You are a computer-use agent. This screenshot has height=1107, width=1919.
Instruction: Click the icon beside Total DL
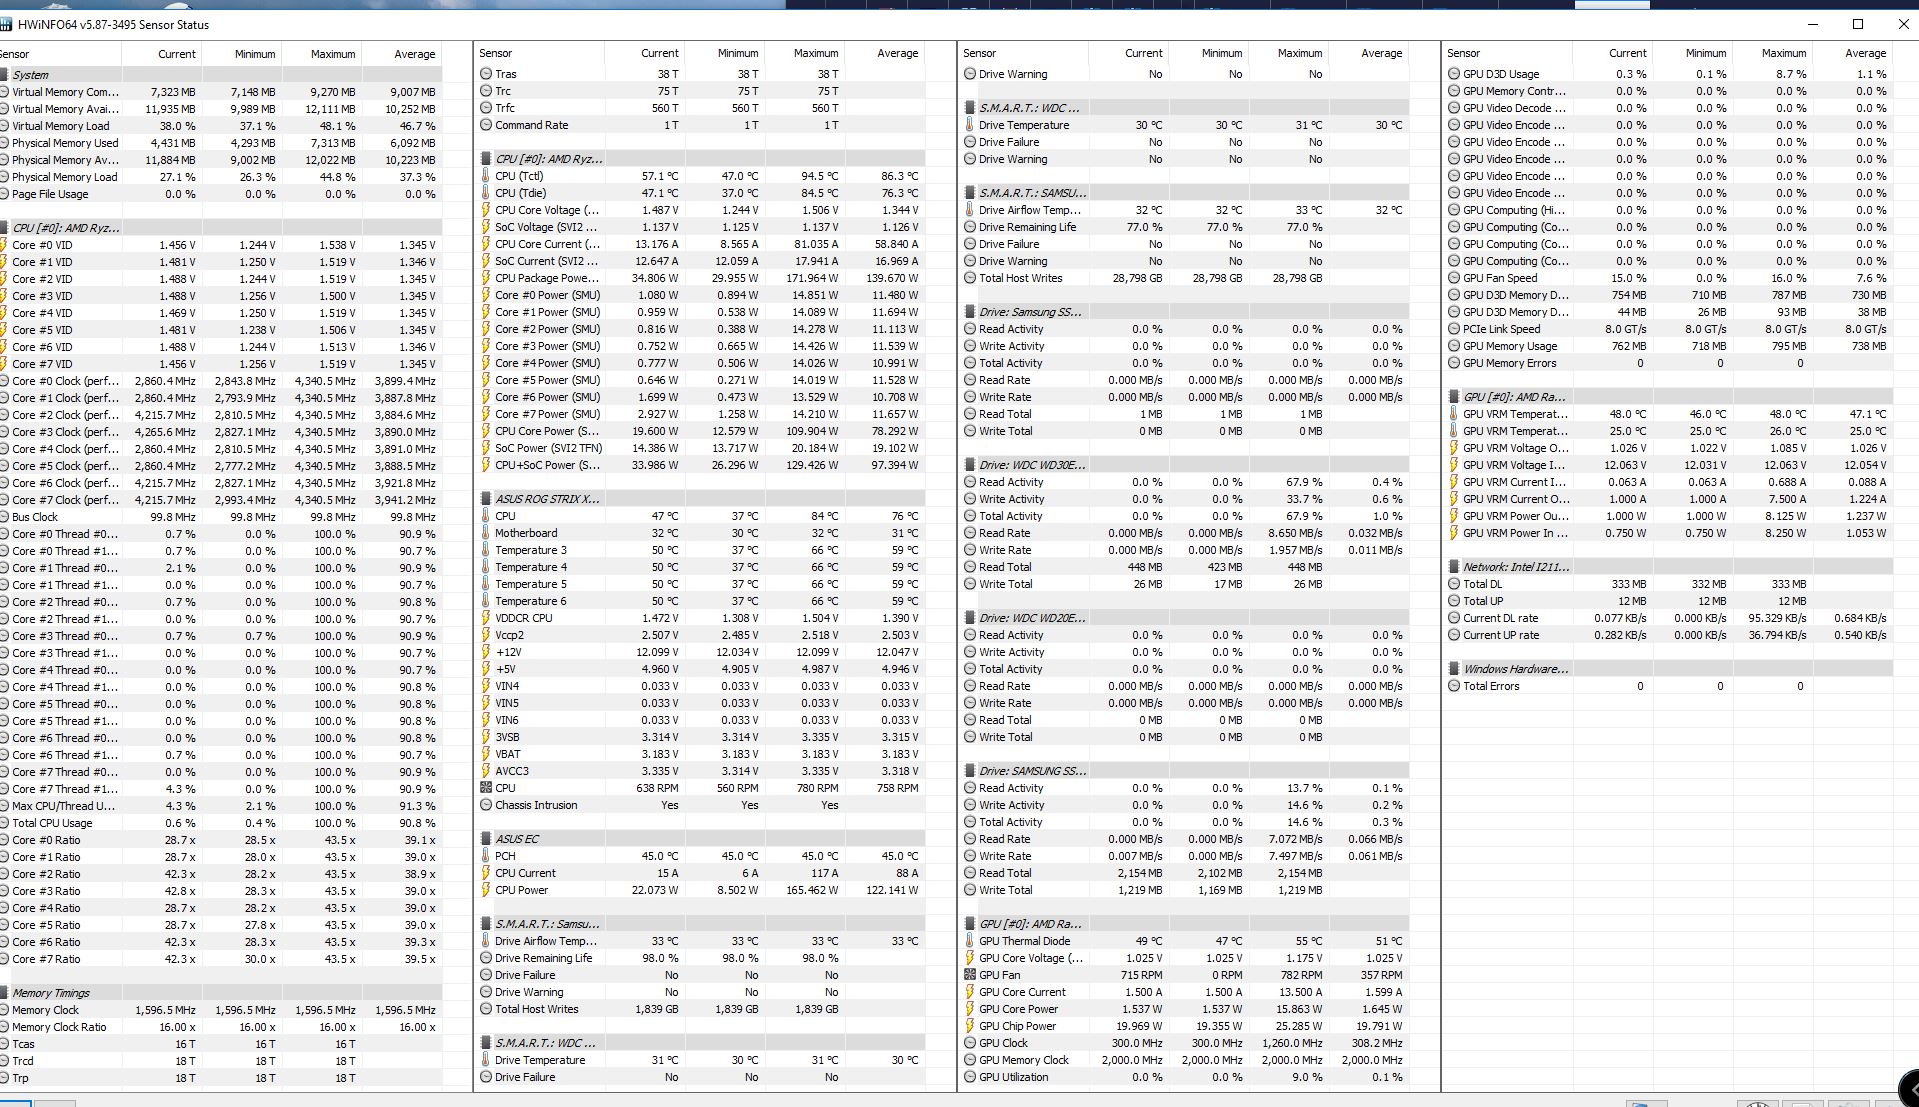coord(1454,584)
